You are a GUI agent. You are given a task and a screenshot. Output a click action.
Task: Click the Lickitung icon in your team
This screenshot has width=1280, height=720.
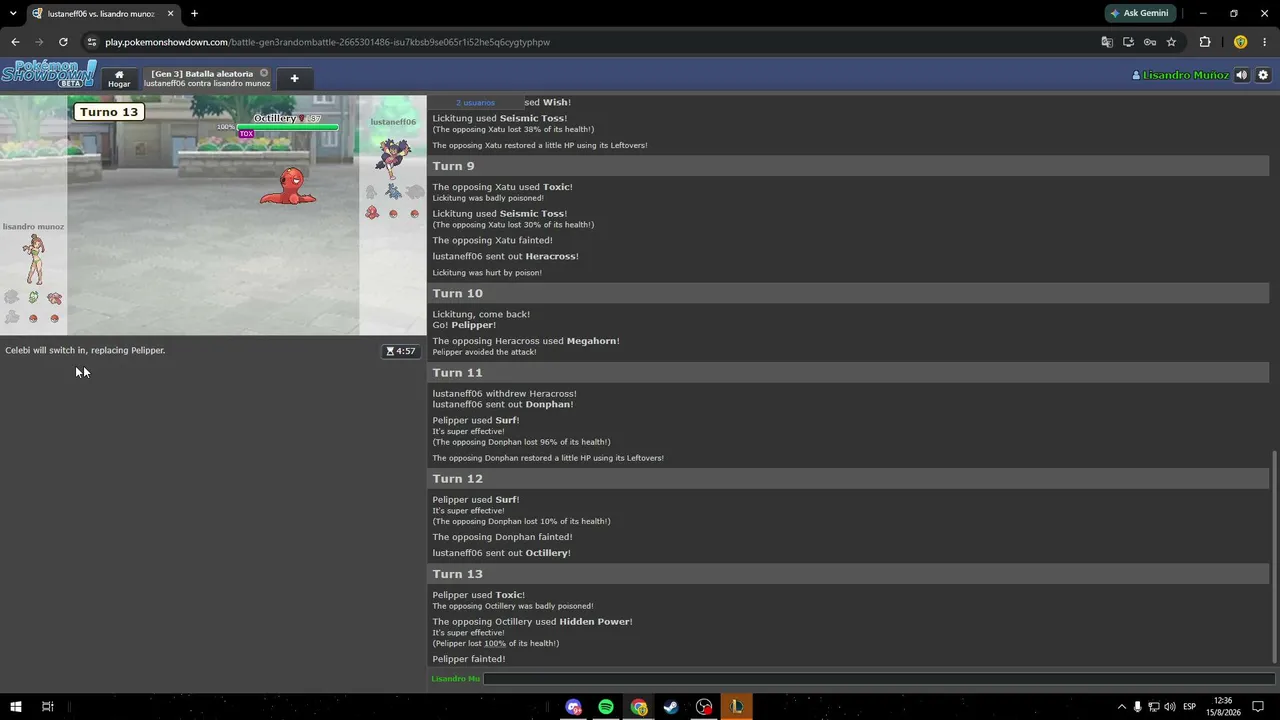(x=54, y=297)
